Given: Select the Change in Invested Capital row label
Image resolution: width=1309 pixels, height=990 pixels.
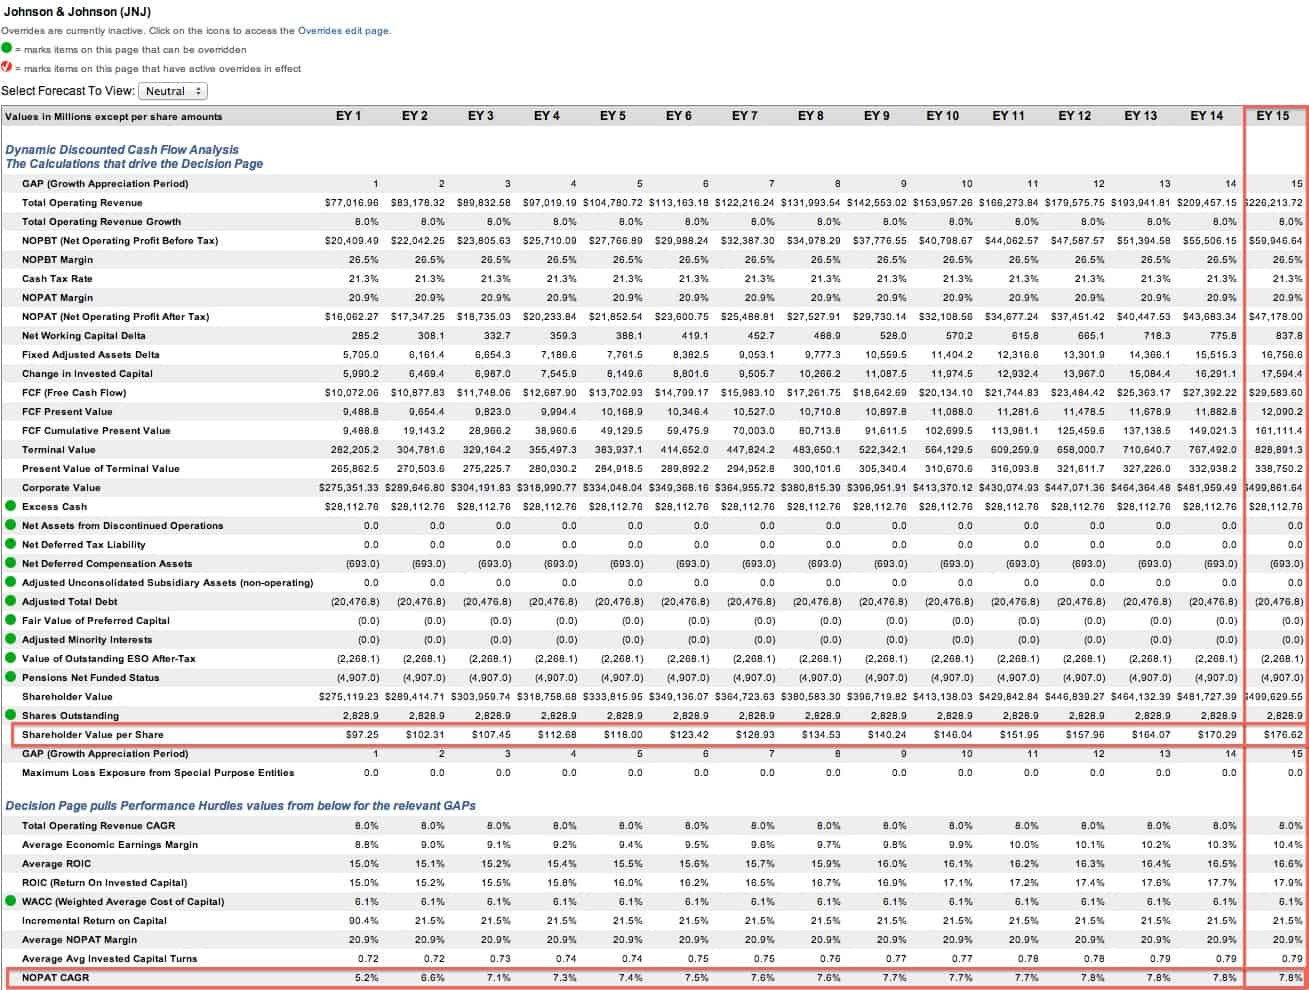Looking at the screenshot, I should point(87,374).
